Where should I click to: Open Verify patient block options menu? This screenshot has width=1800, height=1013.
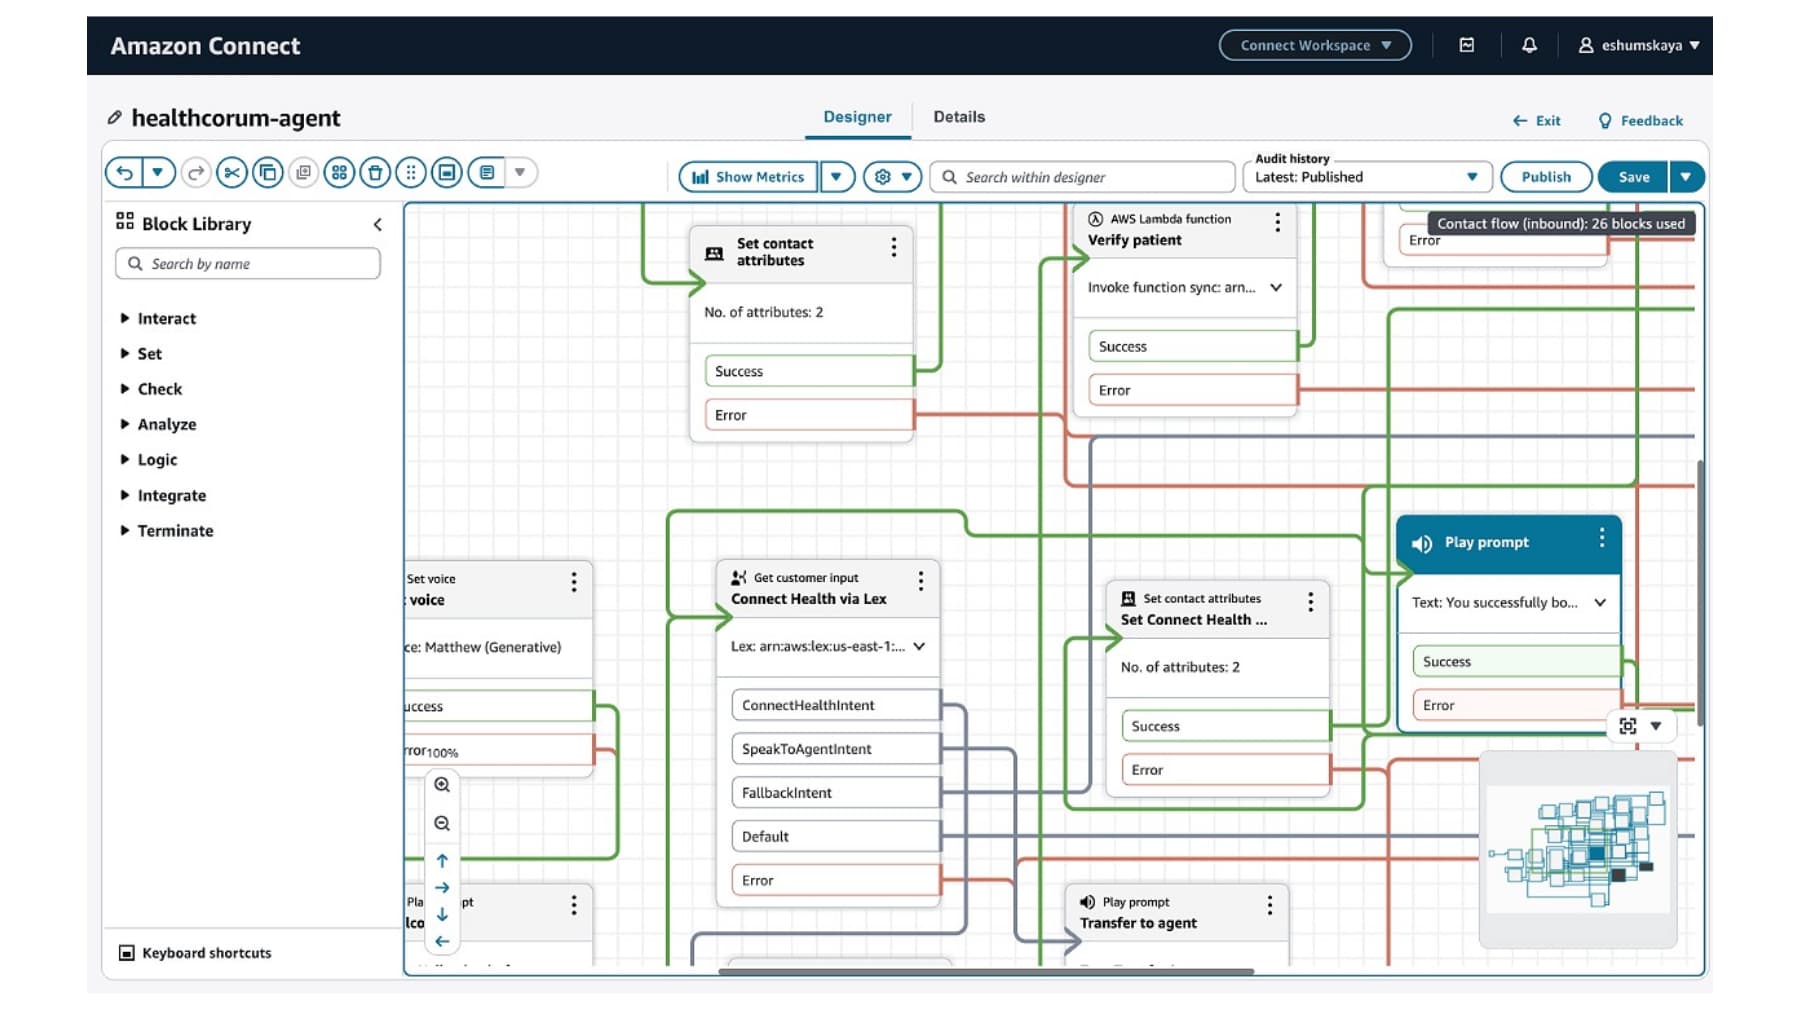point(1277,222)
